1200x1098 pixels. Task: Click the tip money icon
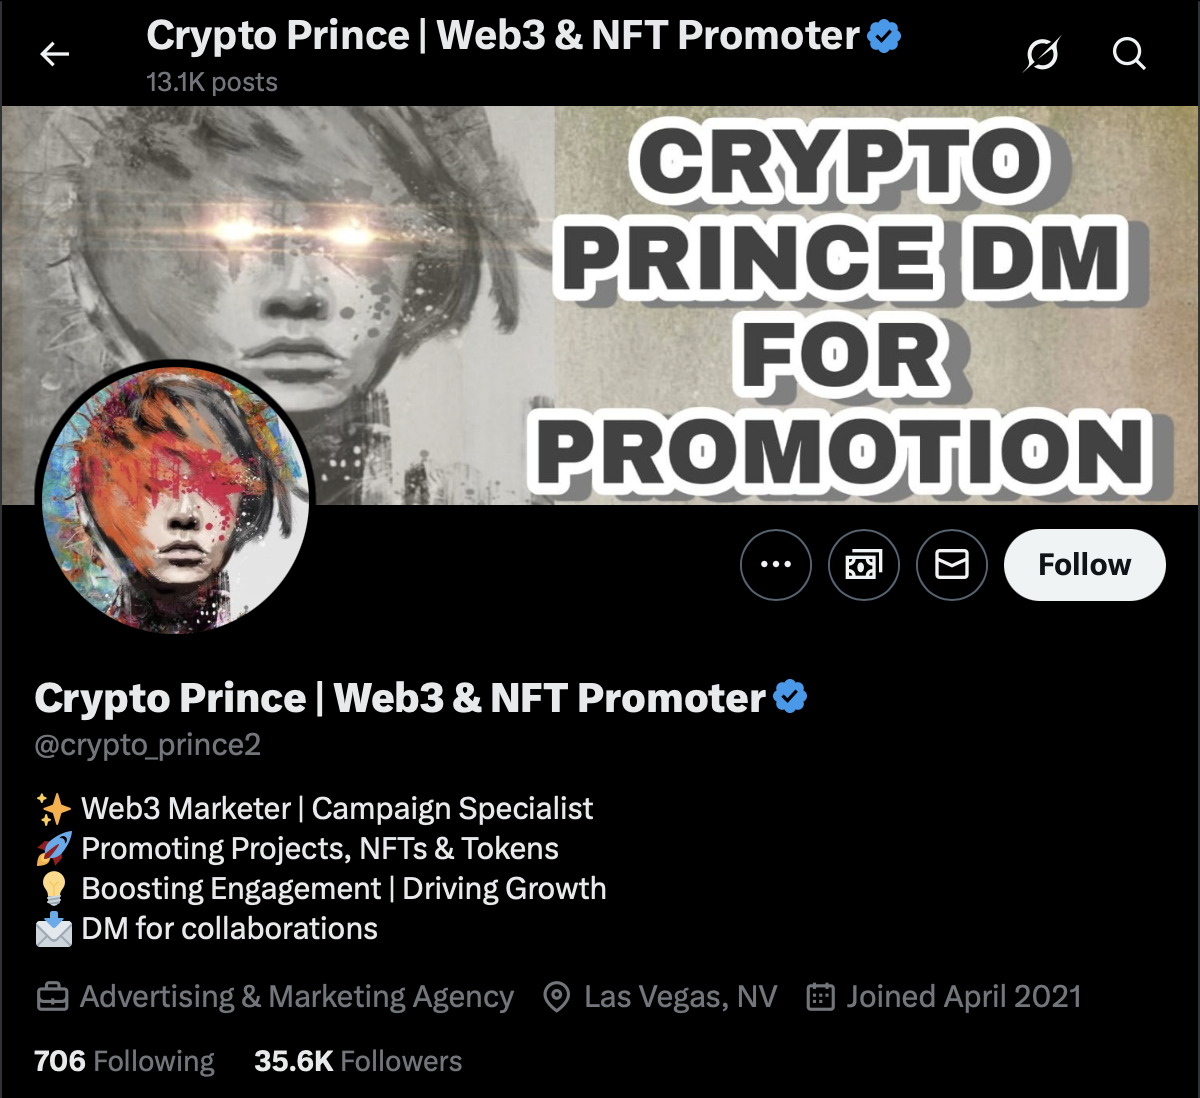click(864, 565)
